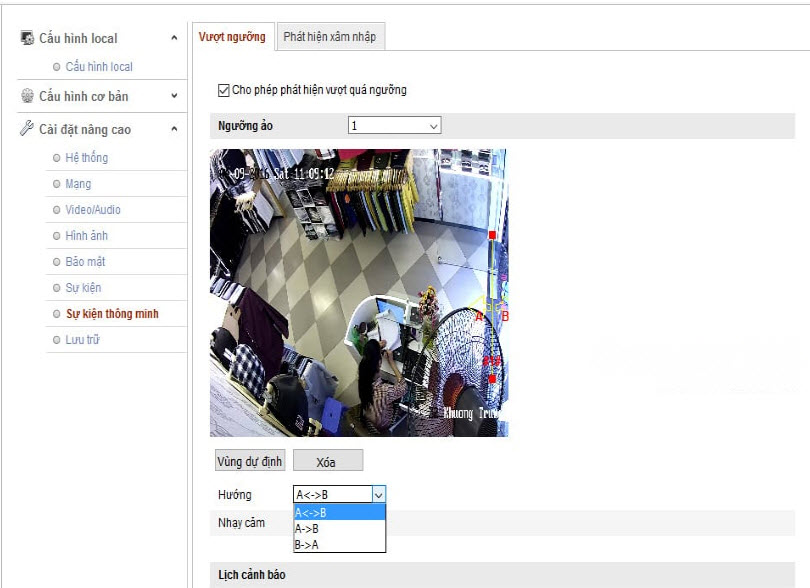Image resolution: width=810 pixels, height=588 pixels.
Task: Click the Cài đặt nâng cao wrench icon
Action: point(27,129)
